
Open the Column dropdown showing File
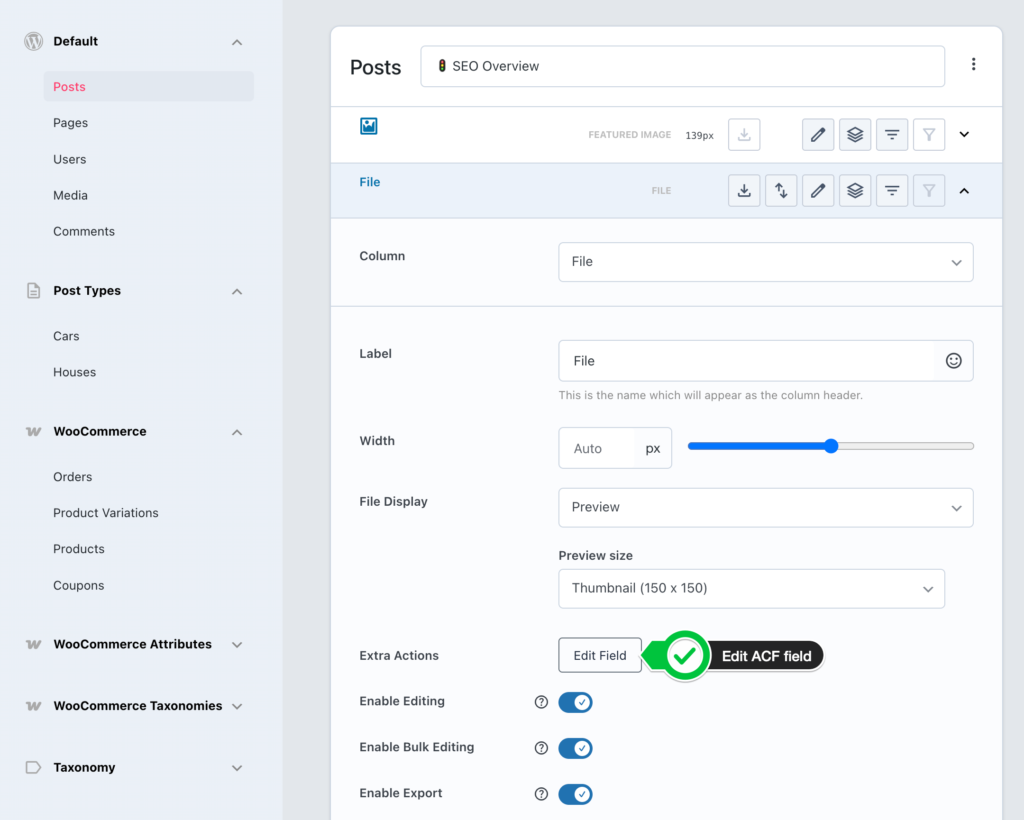pos(765,262)
